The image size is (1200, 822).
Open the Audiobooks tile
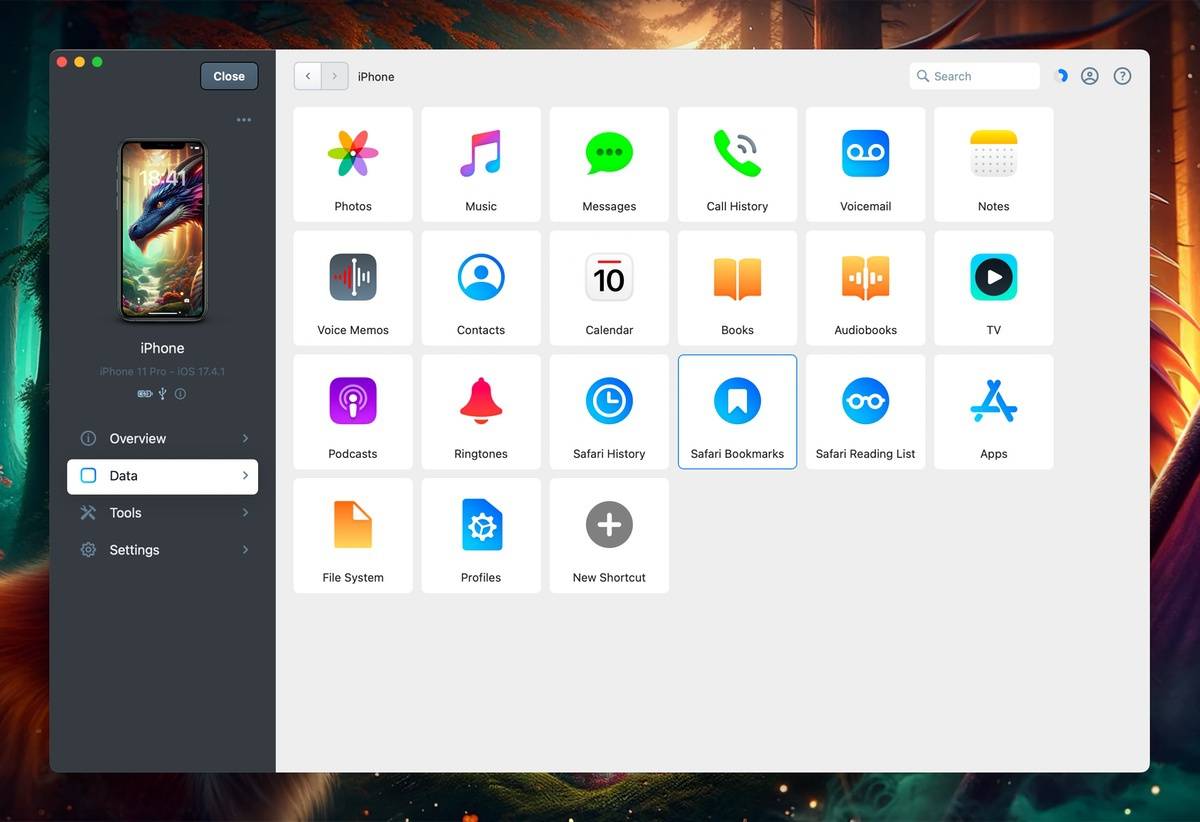[865, 288]
